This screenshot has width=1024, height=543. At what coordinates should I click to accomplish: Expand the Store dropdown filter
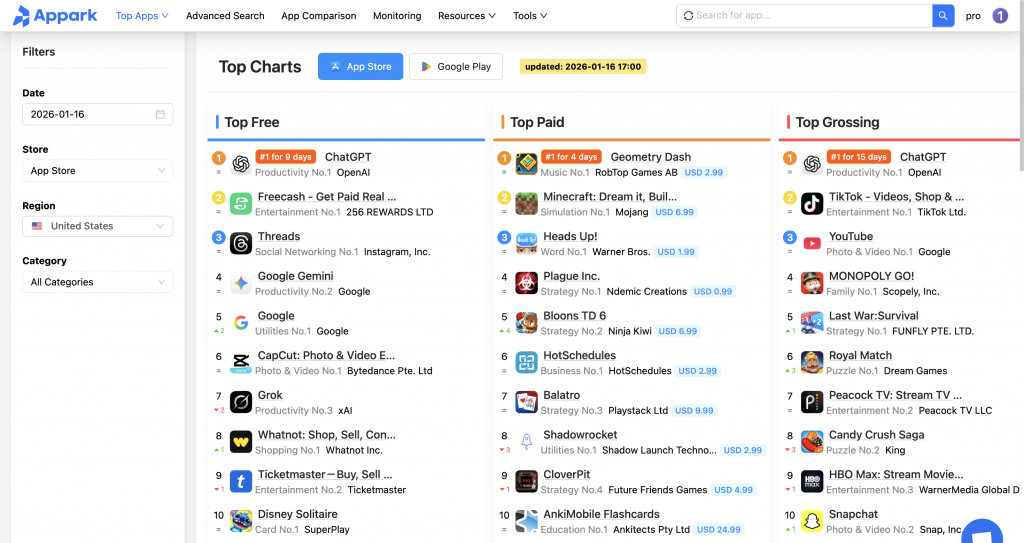[x=97, y=171]
